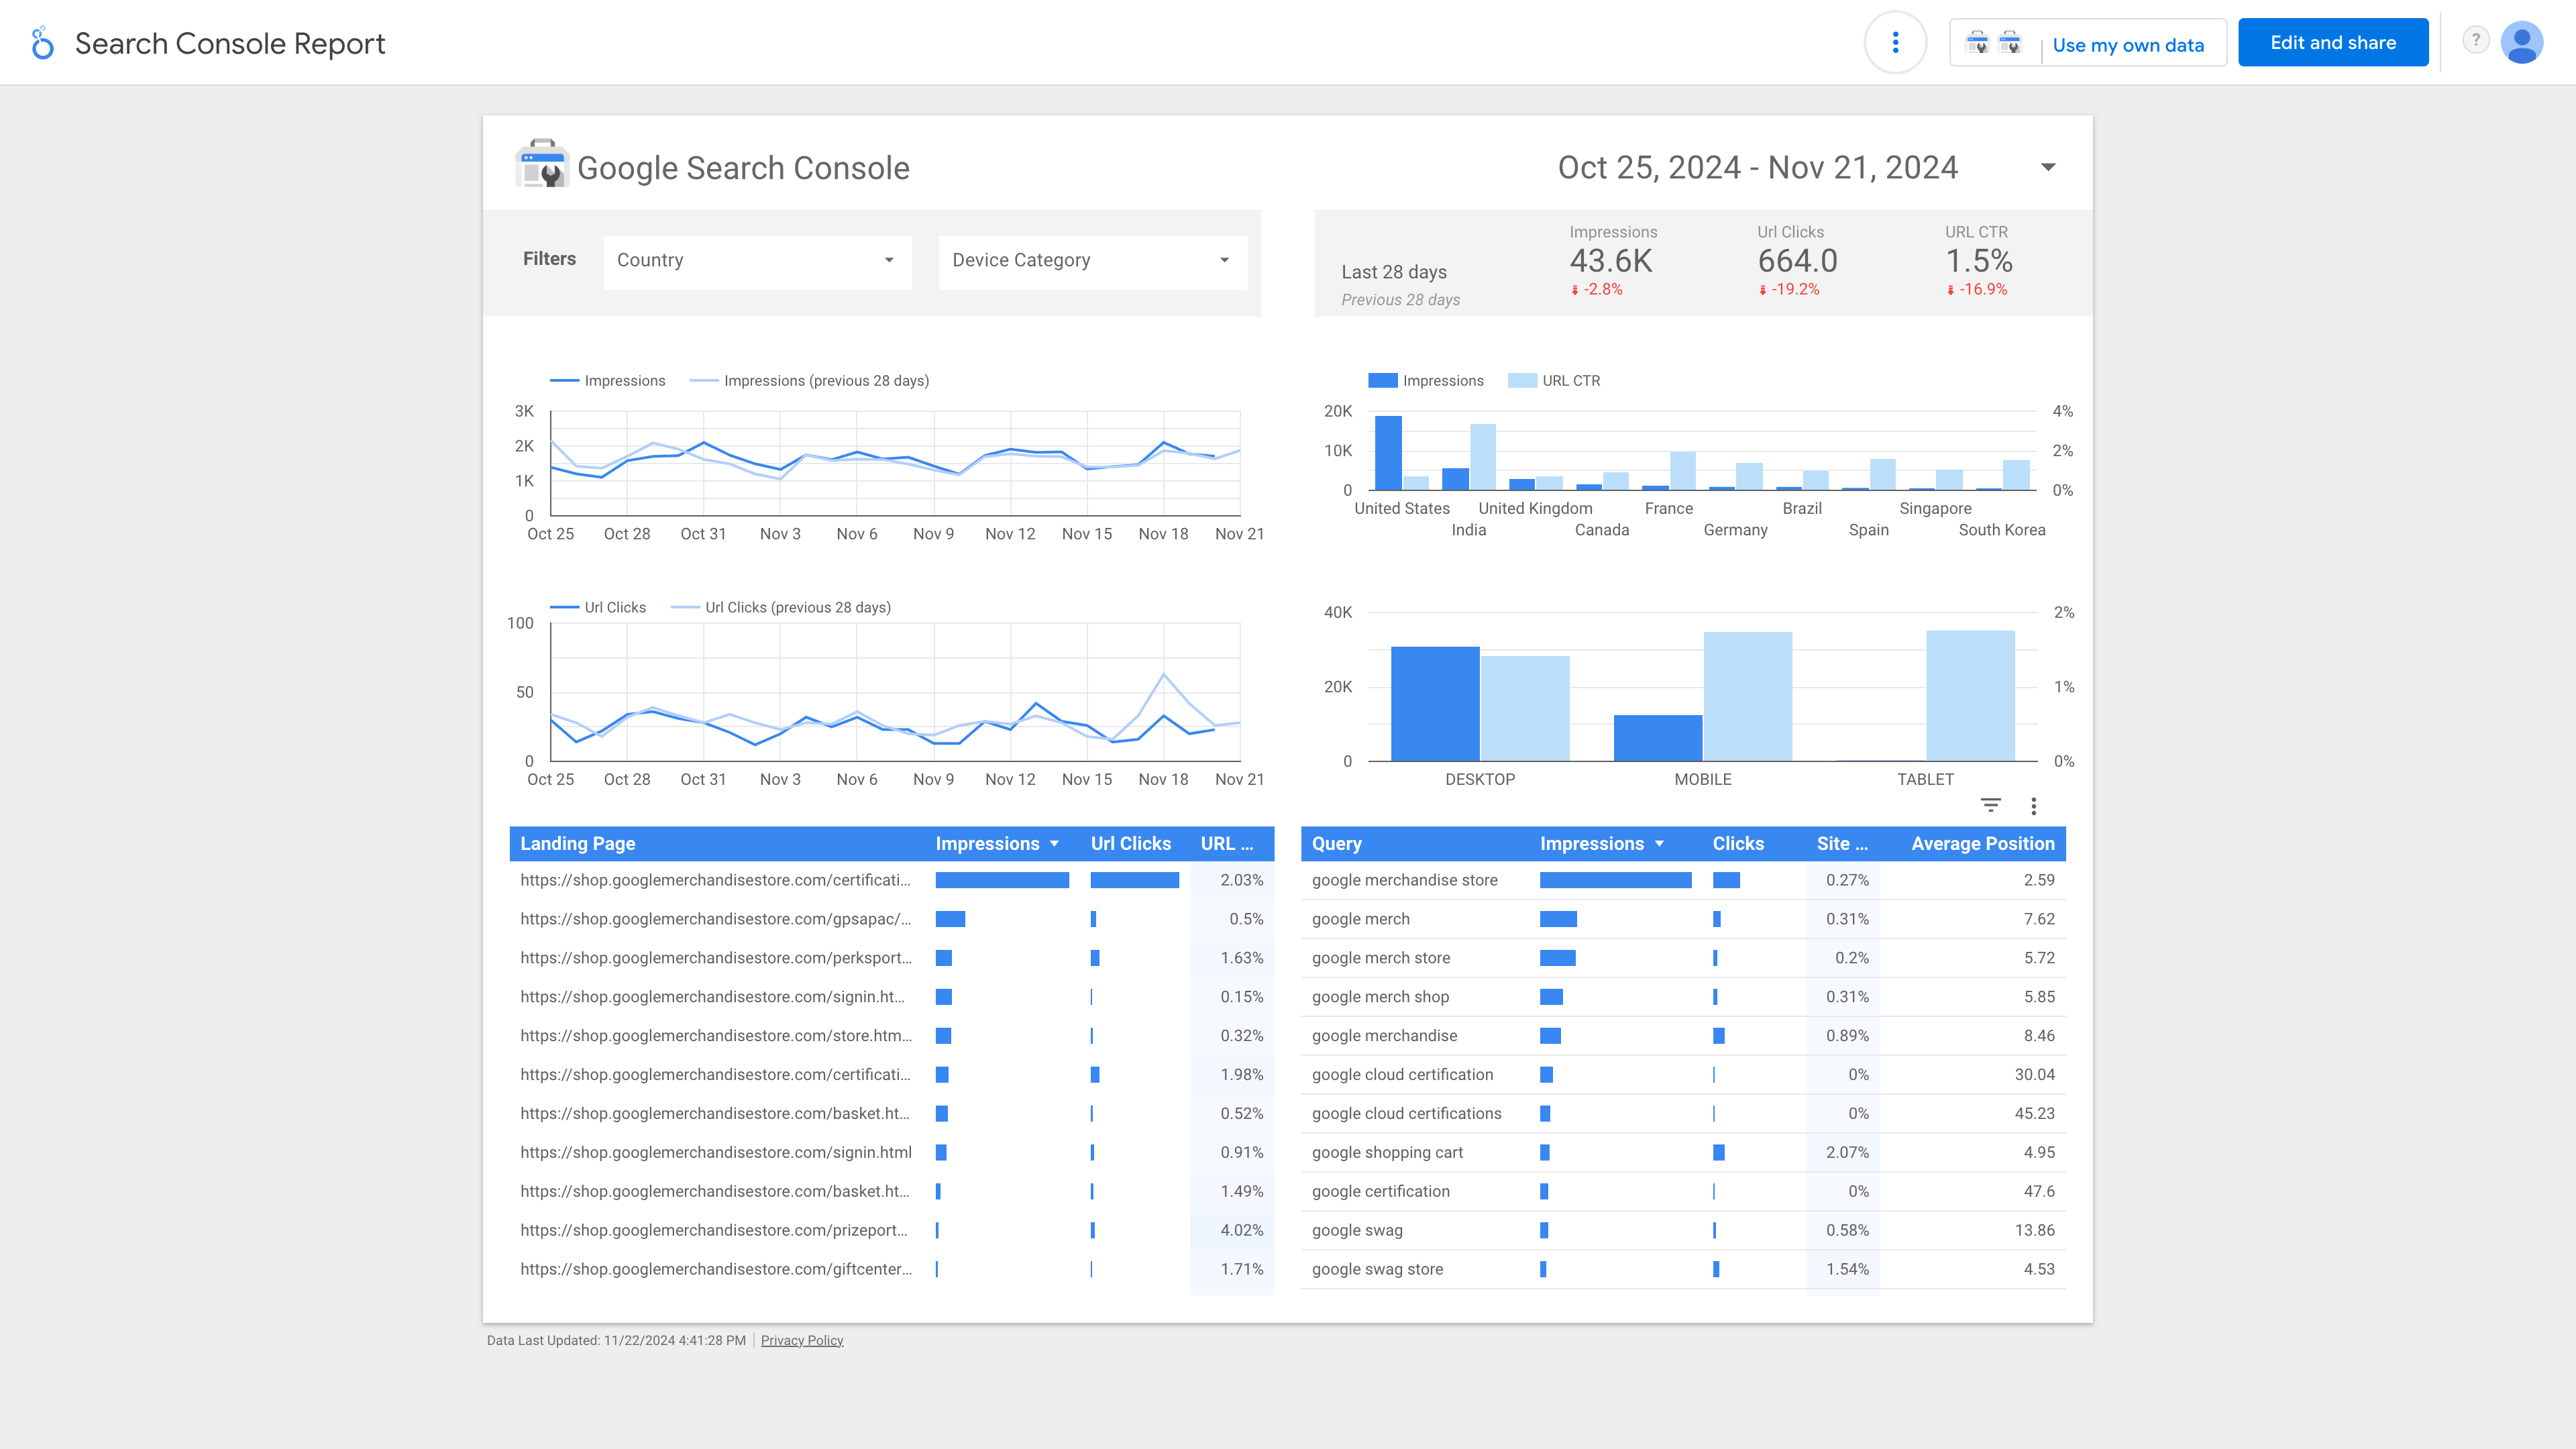Screen dimensions: 2576x1449
Task: Open the date range picker dropdown arrow
Action: point(2048,167)
